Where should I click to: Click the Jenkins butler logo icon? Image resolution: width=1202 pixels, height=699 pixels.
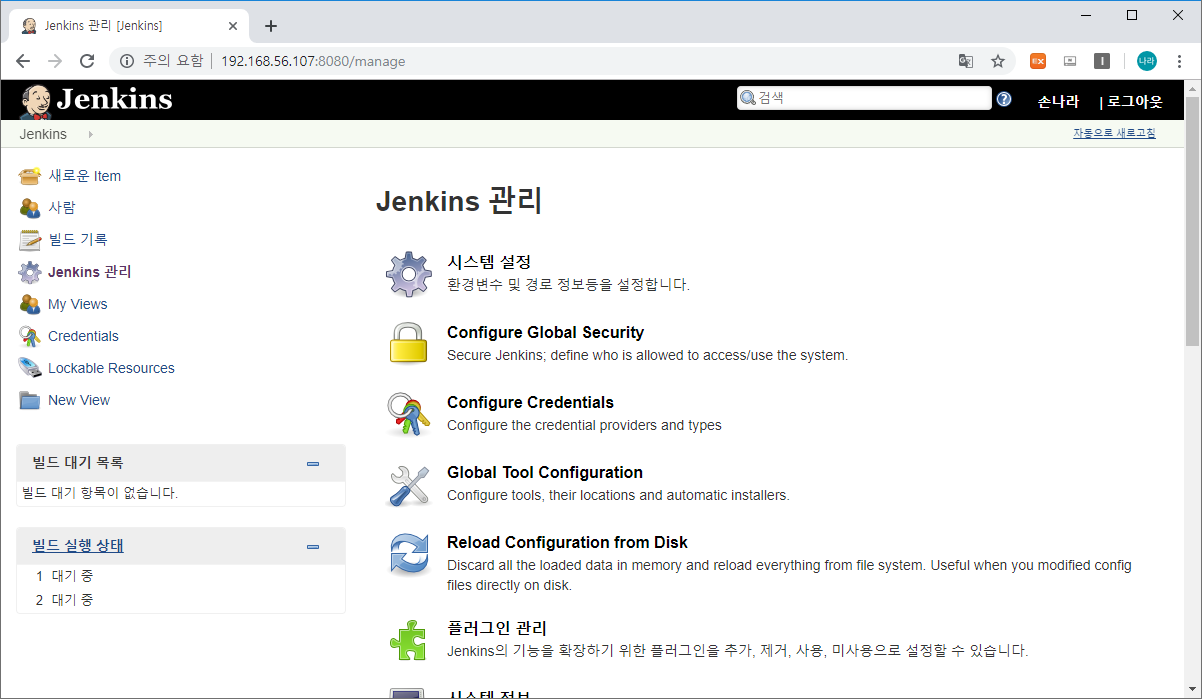point(35,100)
